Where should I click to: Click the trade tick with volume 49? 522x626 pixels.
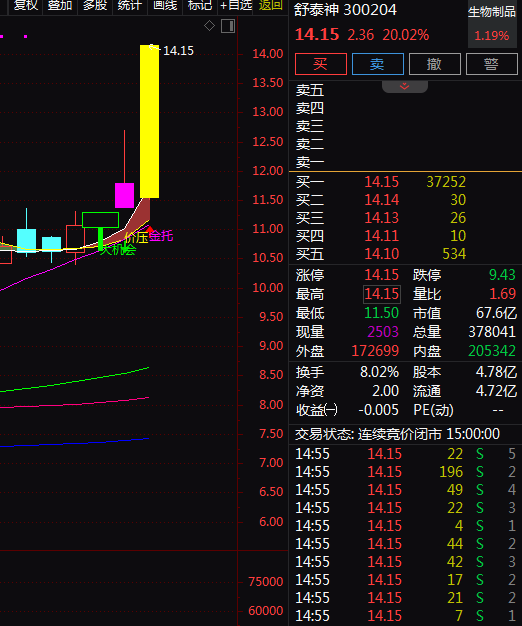405,490
